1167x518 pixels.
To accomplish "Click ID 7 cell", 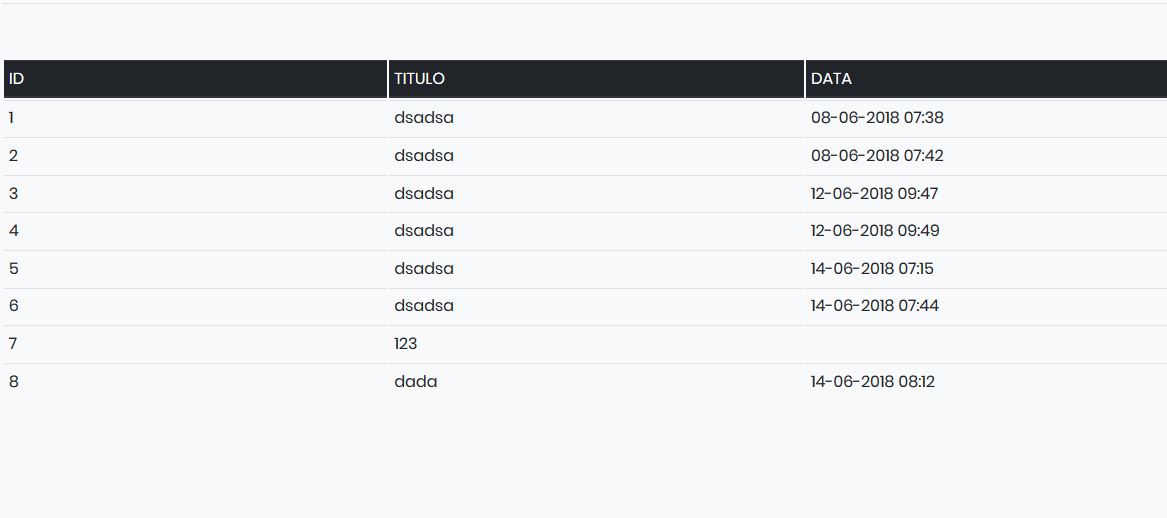I will coord(195,345).
